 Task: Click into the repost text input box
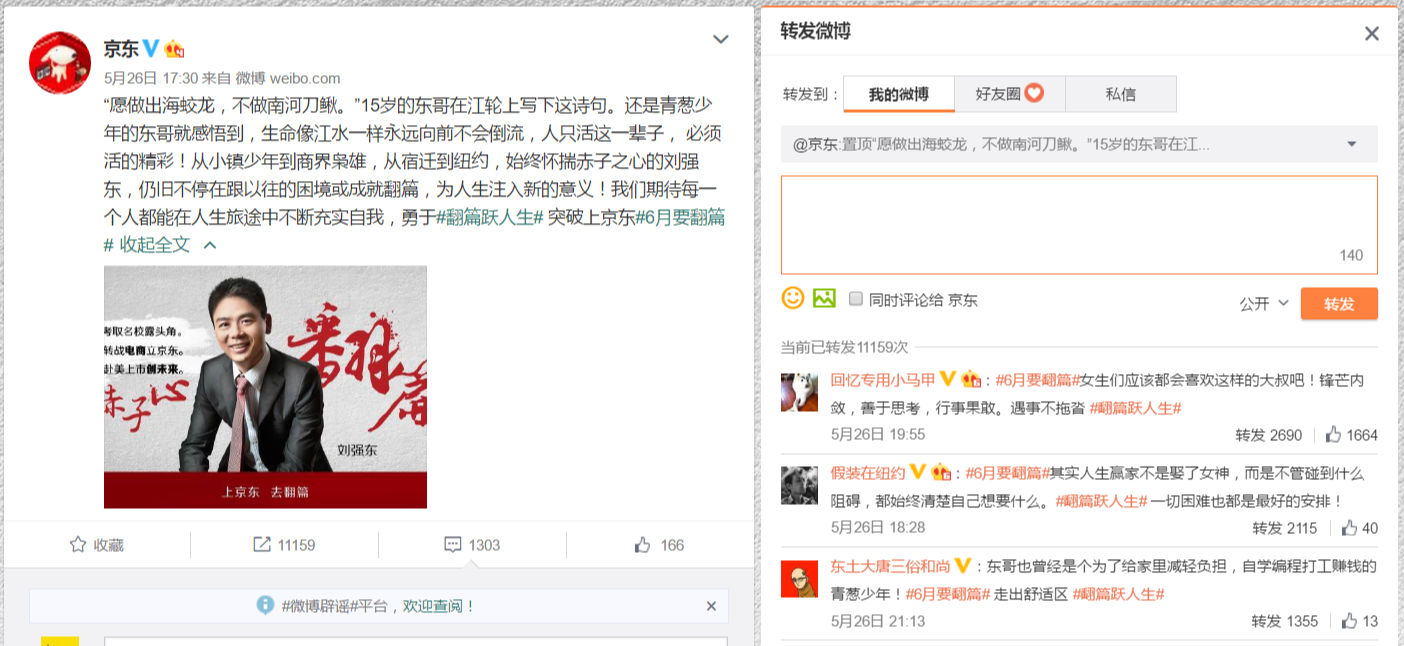click(x=1079, y=225)
